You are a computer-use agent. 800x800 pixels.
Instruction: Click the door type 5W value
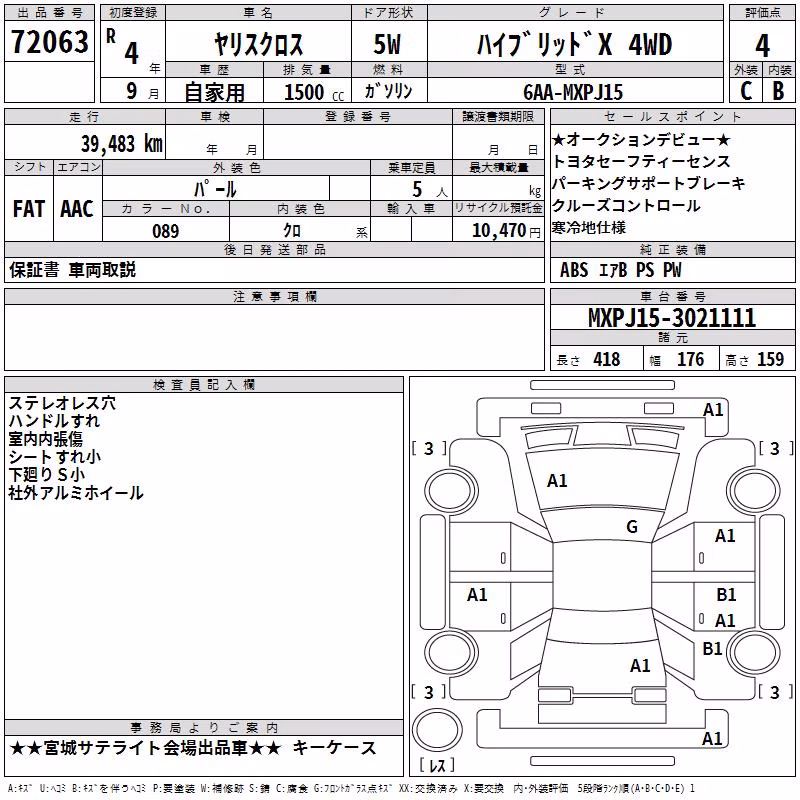(387, 44)
